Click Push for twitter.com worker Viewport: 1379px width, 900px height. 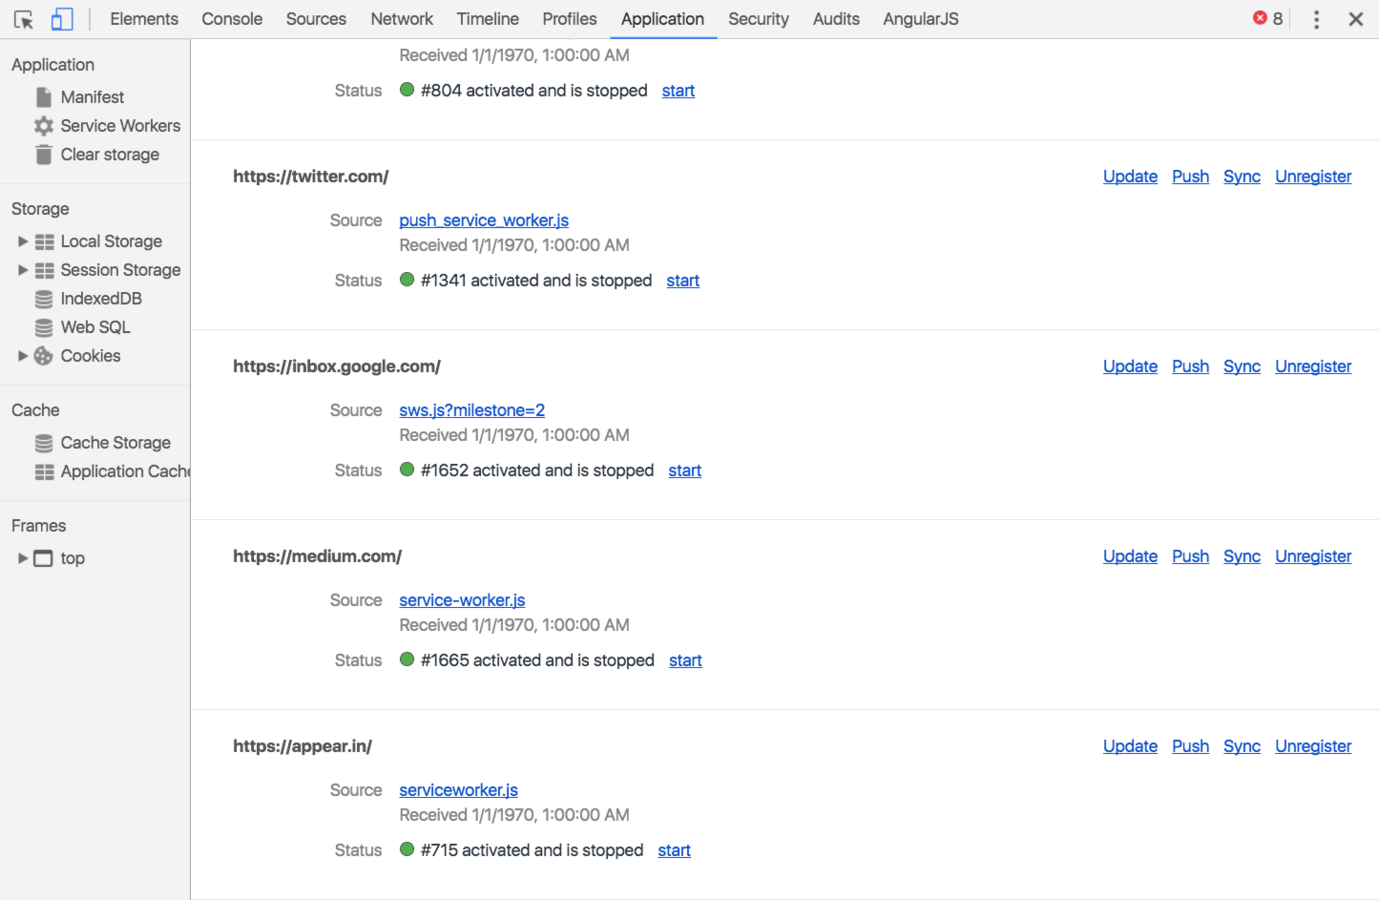pyautogui.click(x=1190, y=177)
